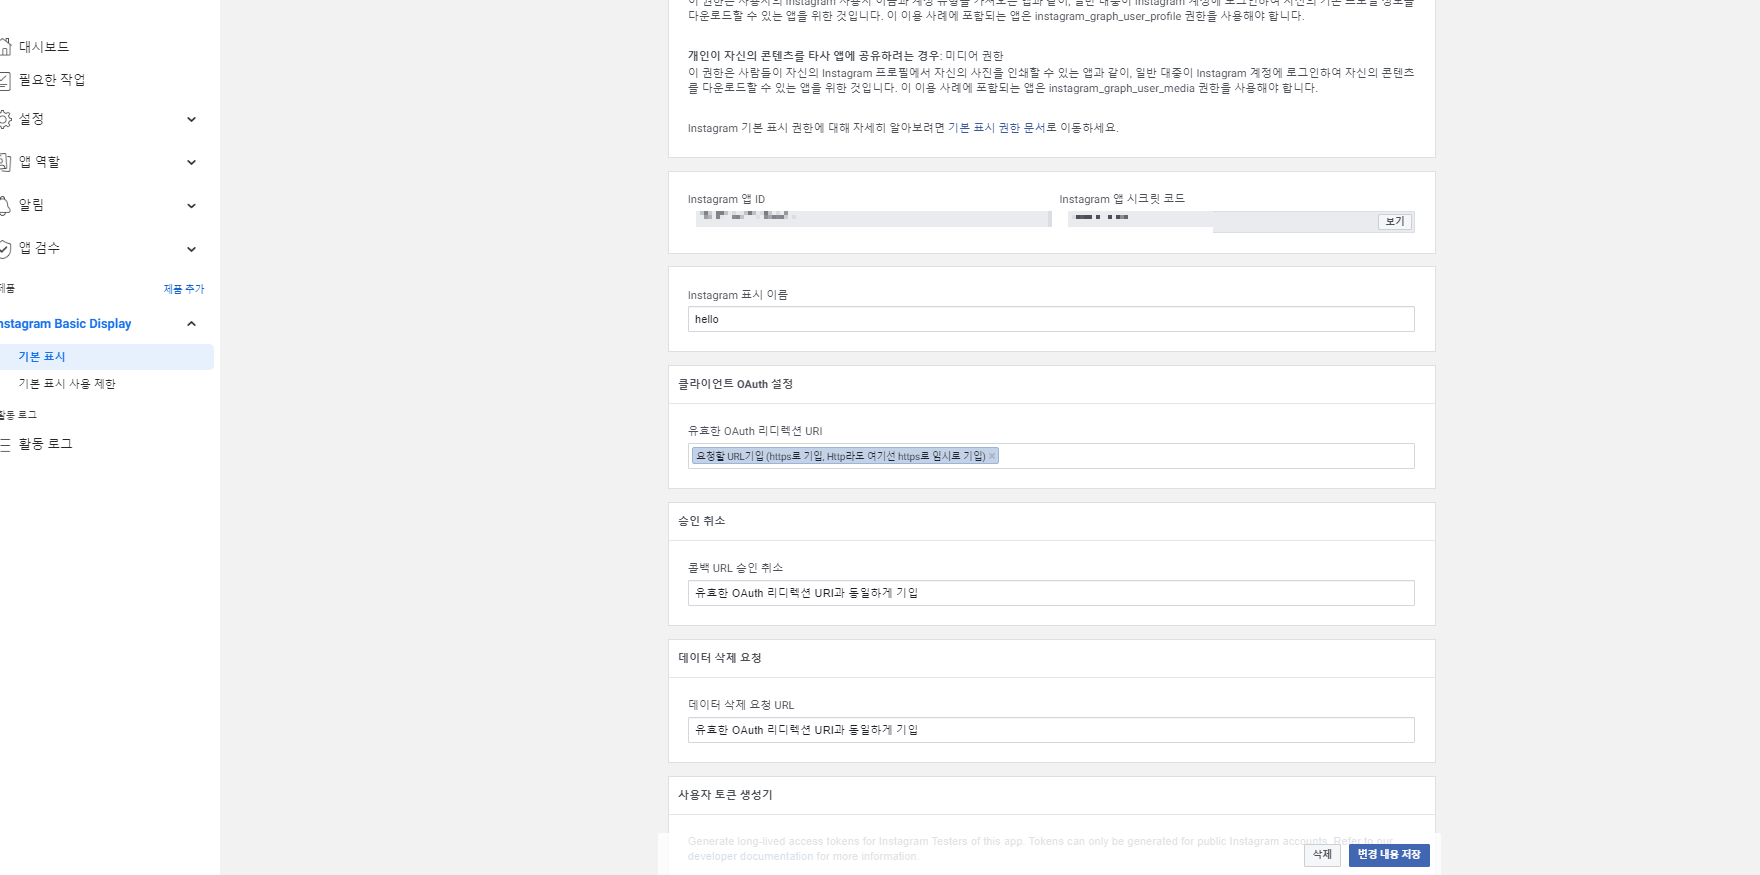Screen dimensions: 1760x875
Task: Click the 데이터 삭제 요청 URL field
Action: click(x=1051, y=730)
